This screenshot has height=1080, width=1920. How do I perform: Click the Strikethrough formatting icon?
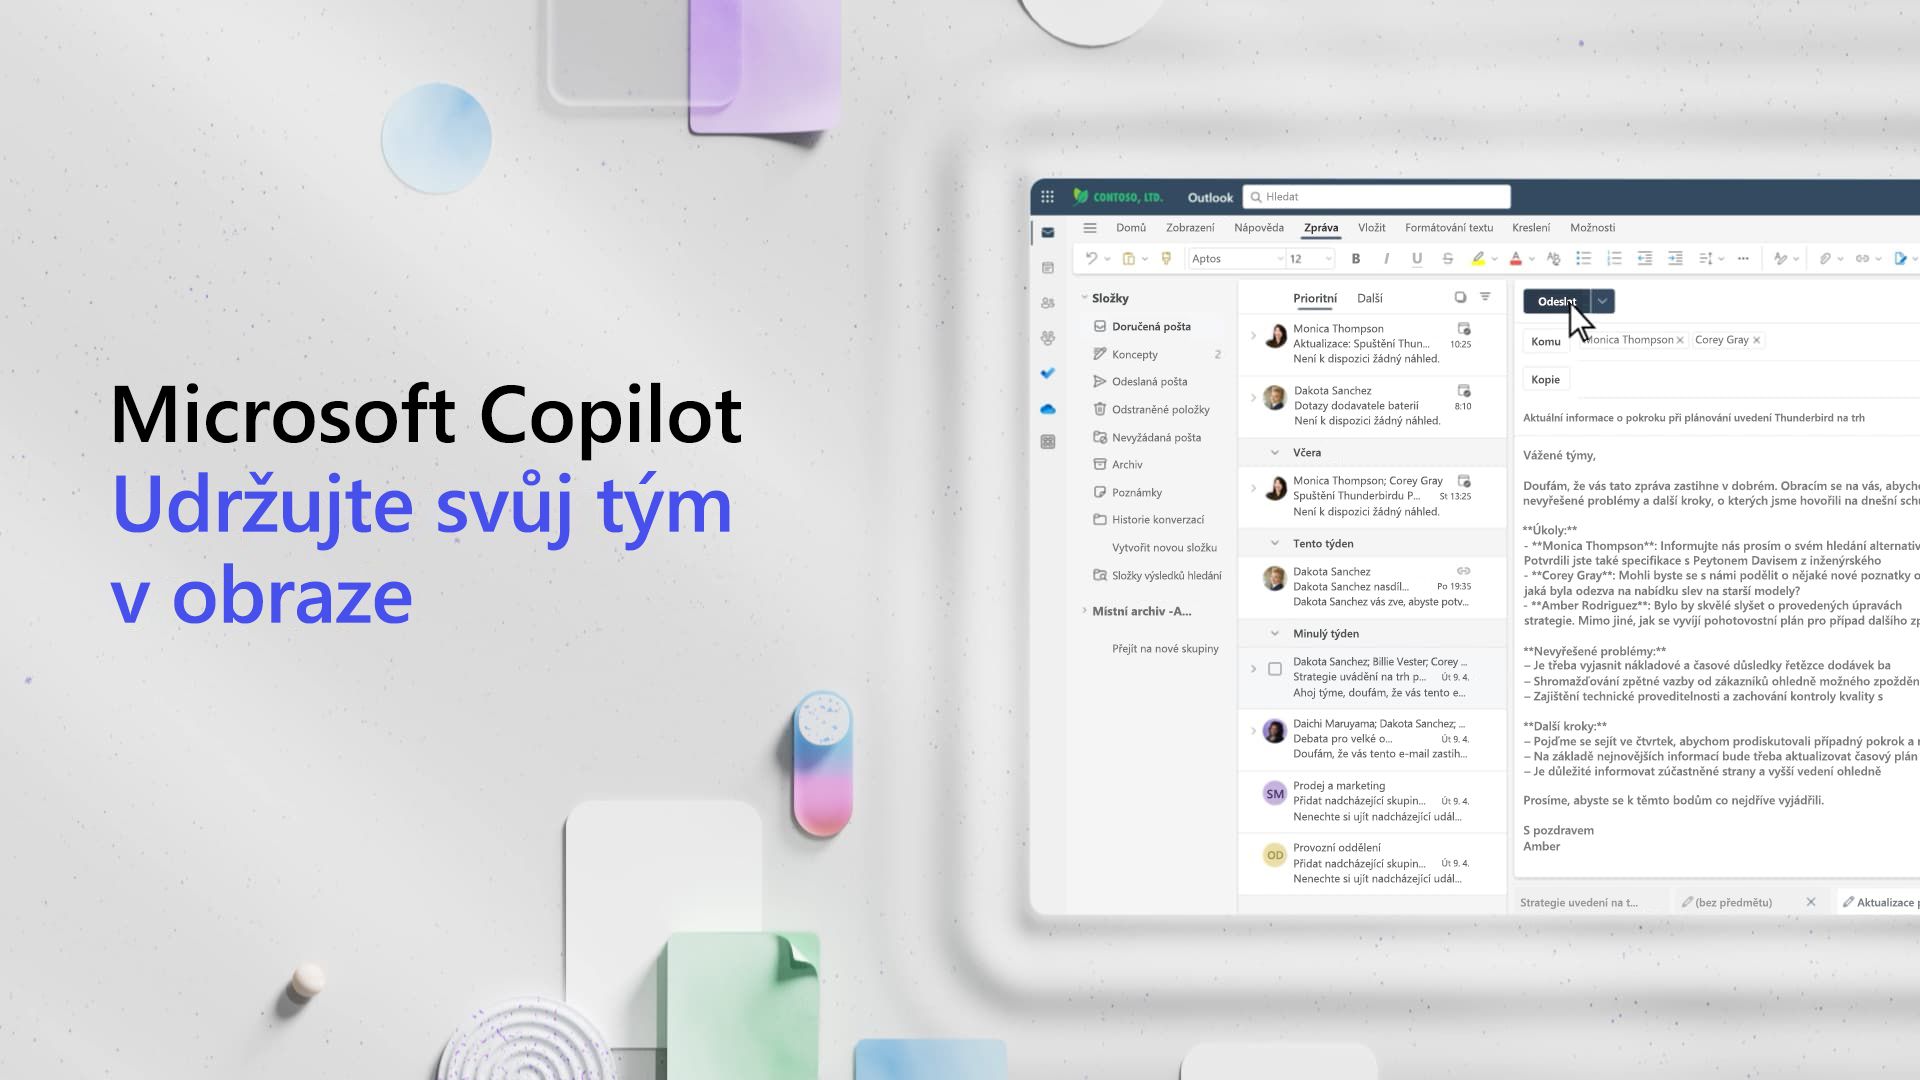tap(1448, 258)
